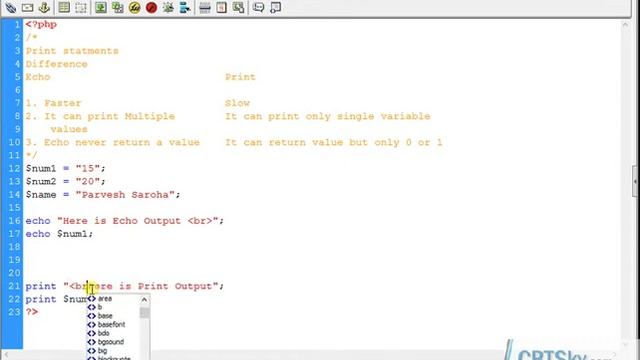
Task: Click the "Parvesh Saroha" string
Action: click(125, 195)
